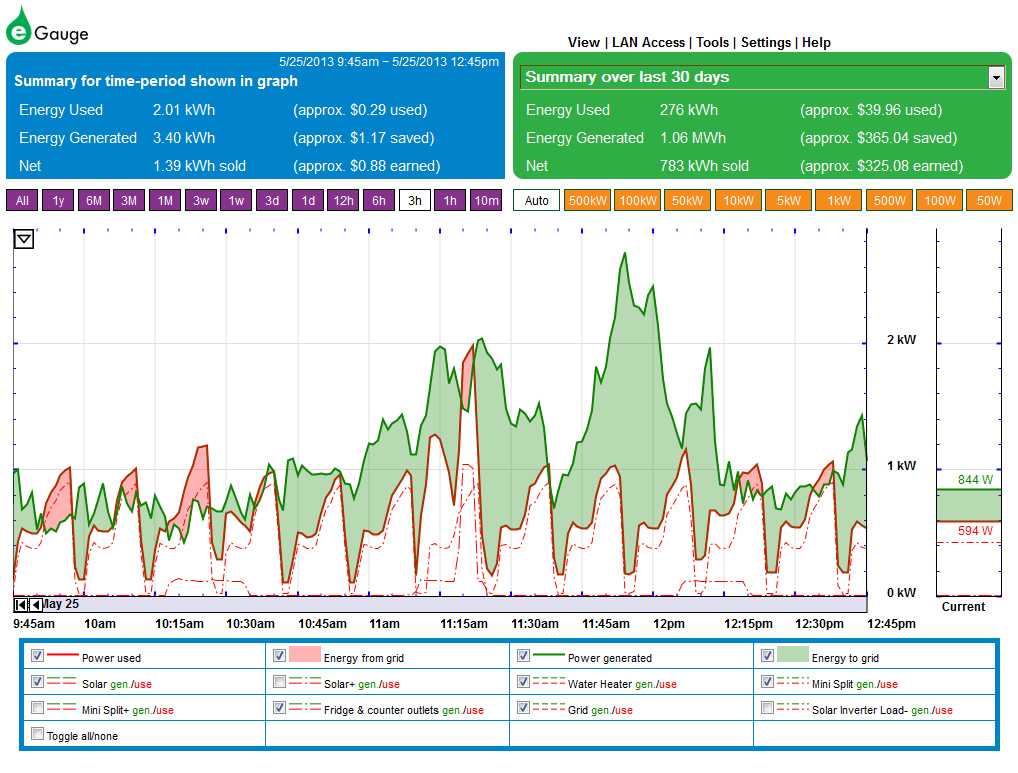The height and width of the screenshot is (773, 1018).
Task: Click the pink Energy from grid swatch
Action: coord(304,656)
